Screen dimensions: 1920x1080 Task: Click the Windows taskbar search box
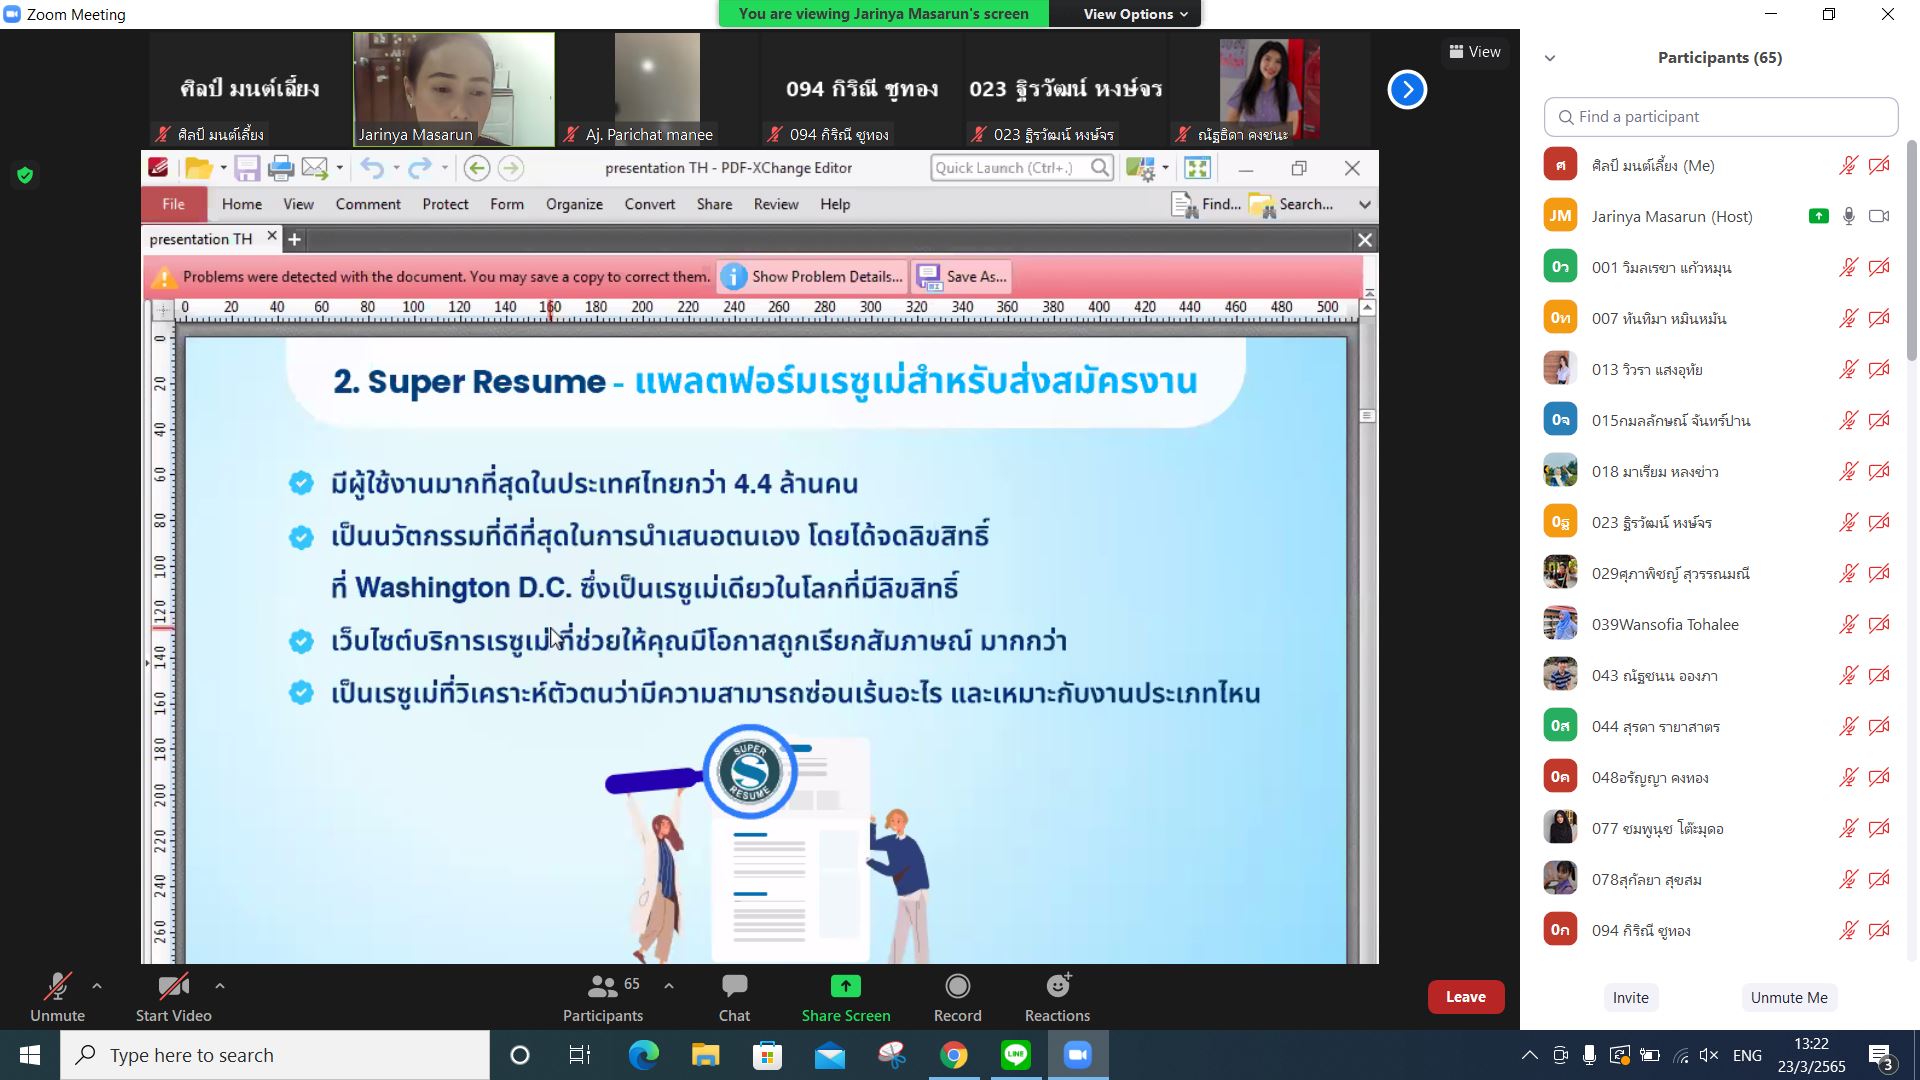(275, 1055)
